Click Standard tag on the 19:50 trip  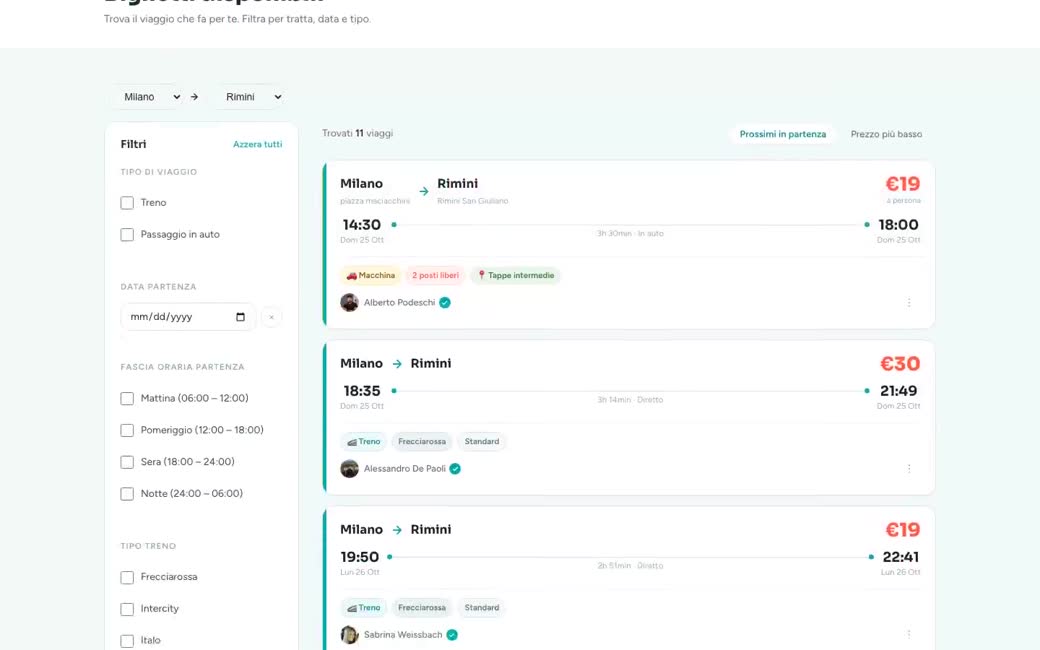[x=482, y=608]
